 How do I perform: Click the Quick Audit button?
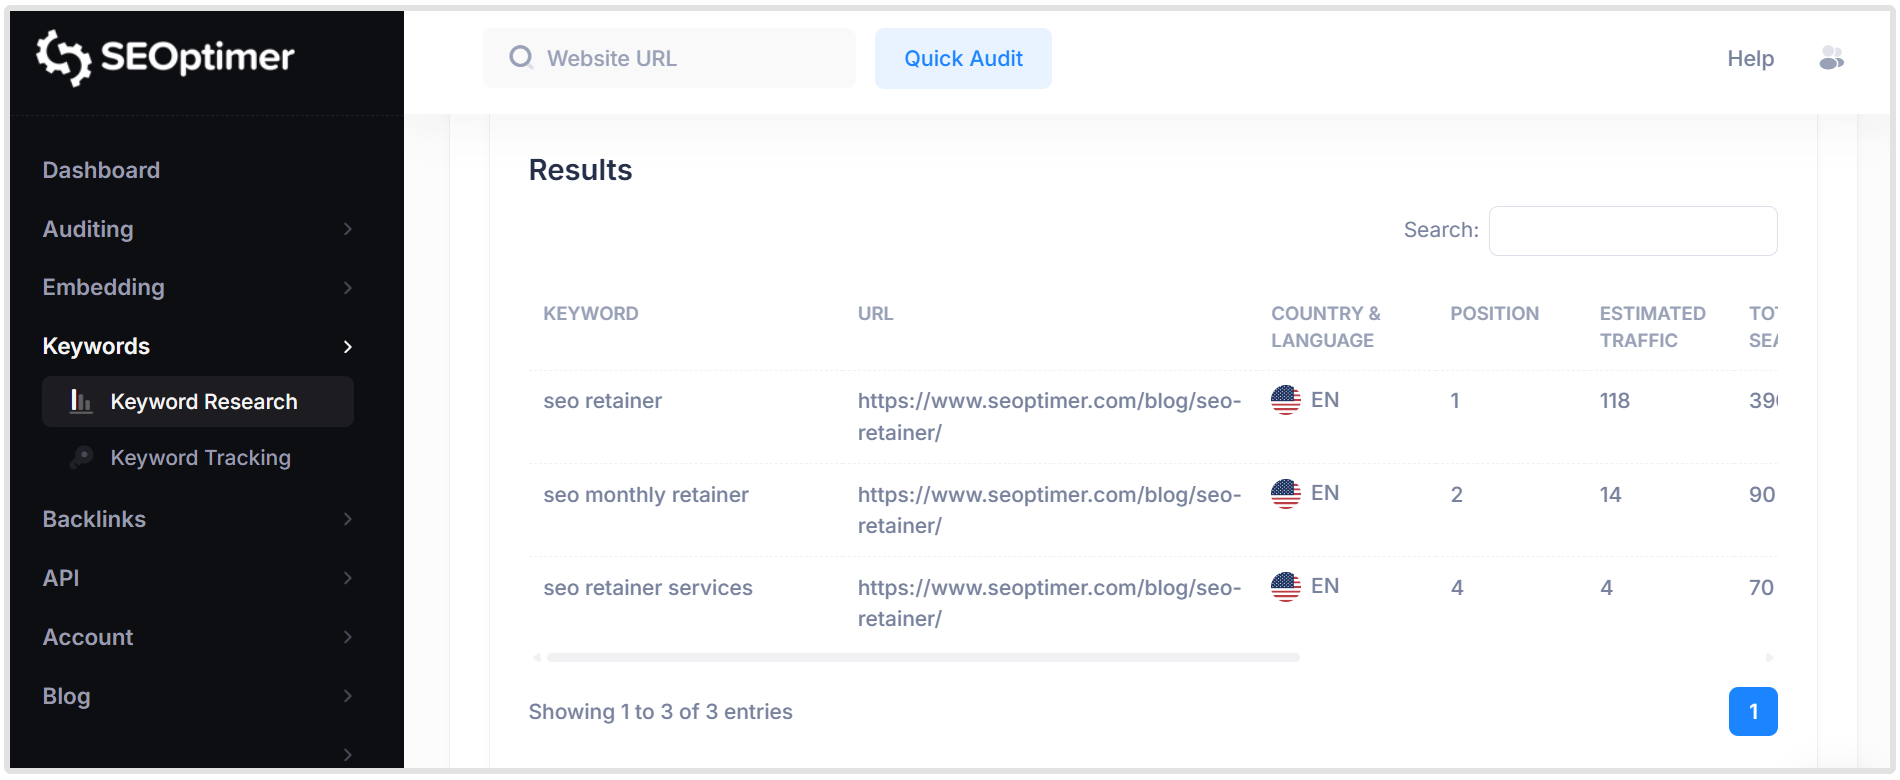(x=962, y=58)
